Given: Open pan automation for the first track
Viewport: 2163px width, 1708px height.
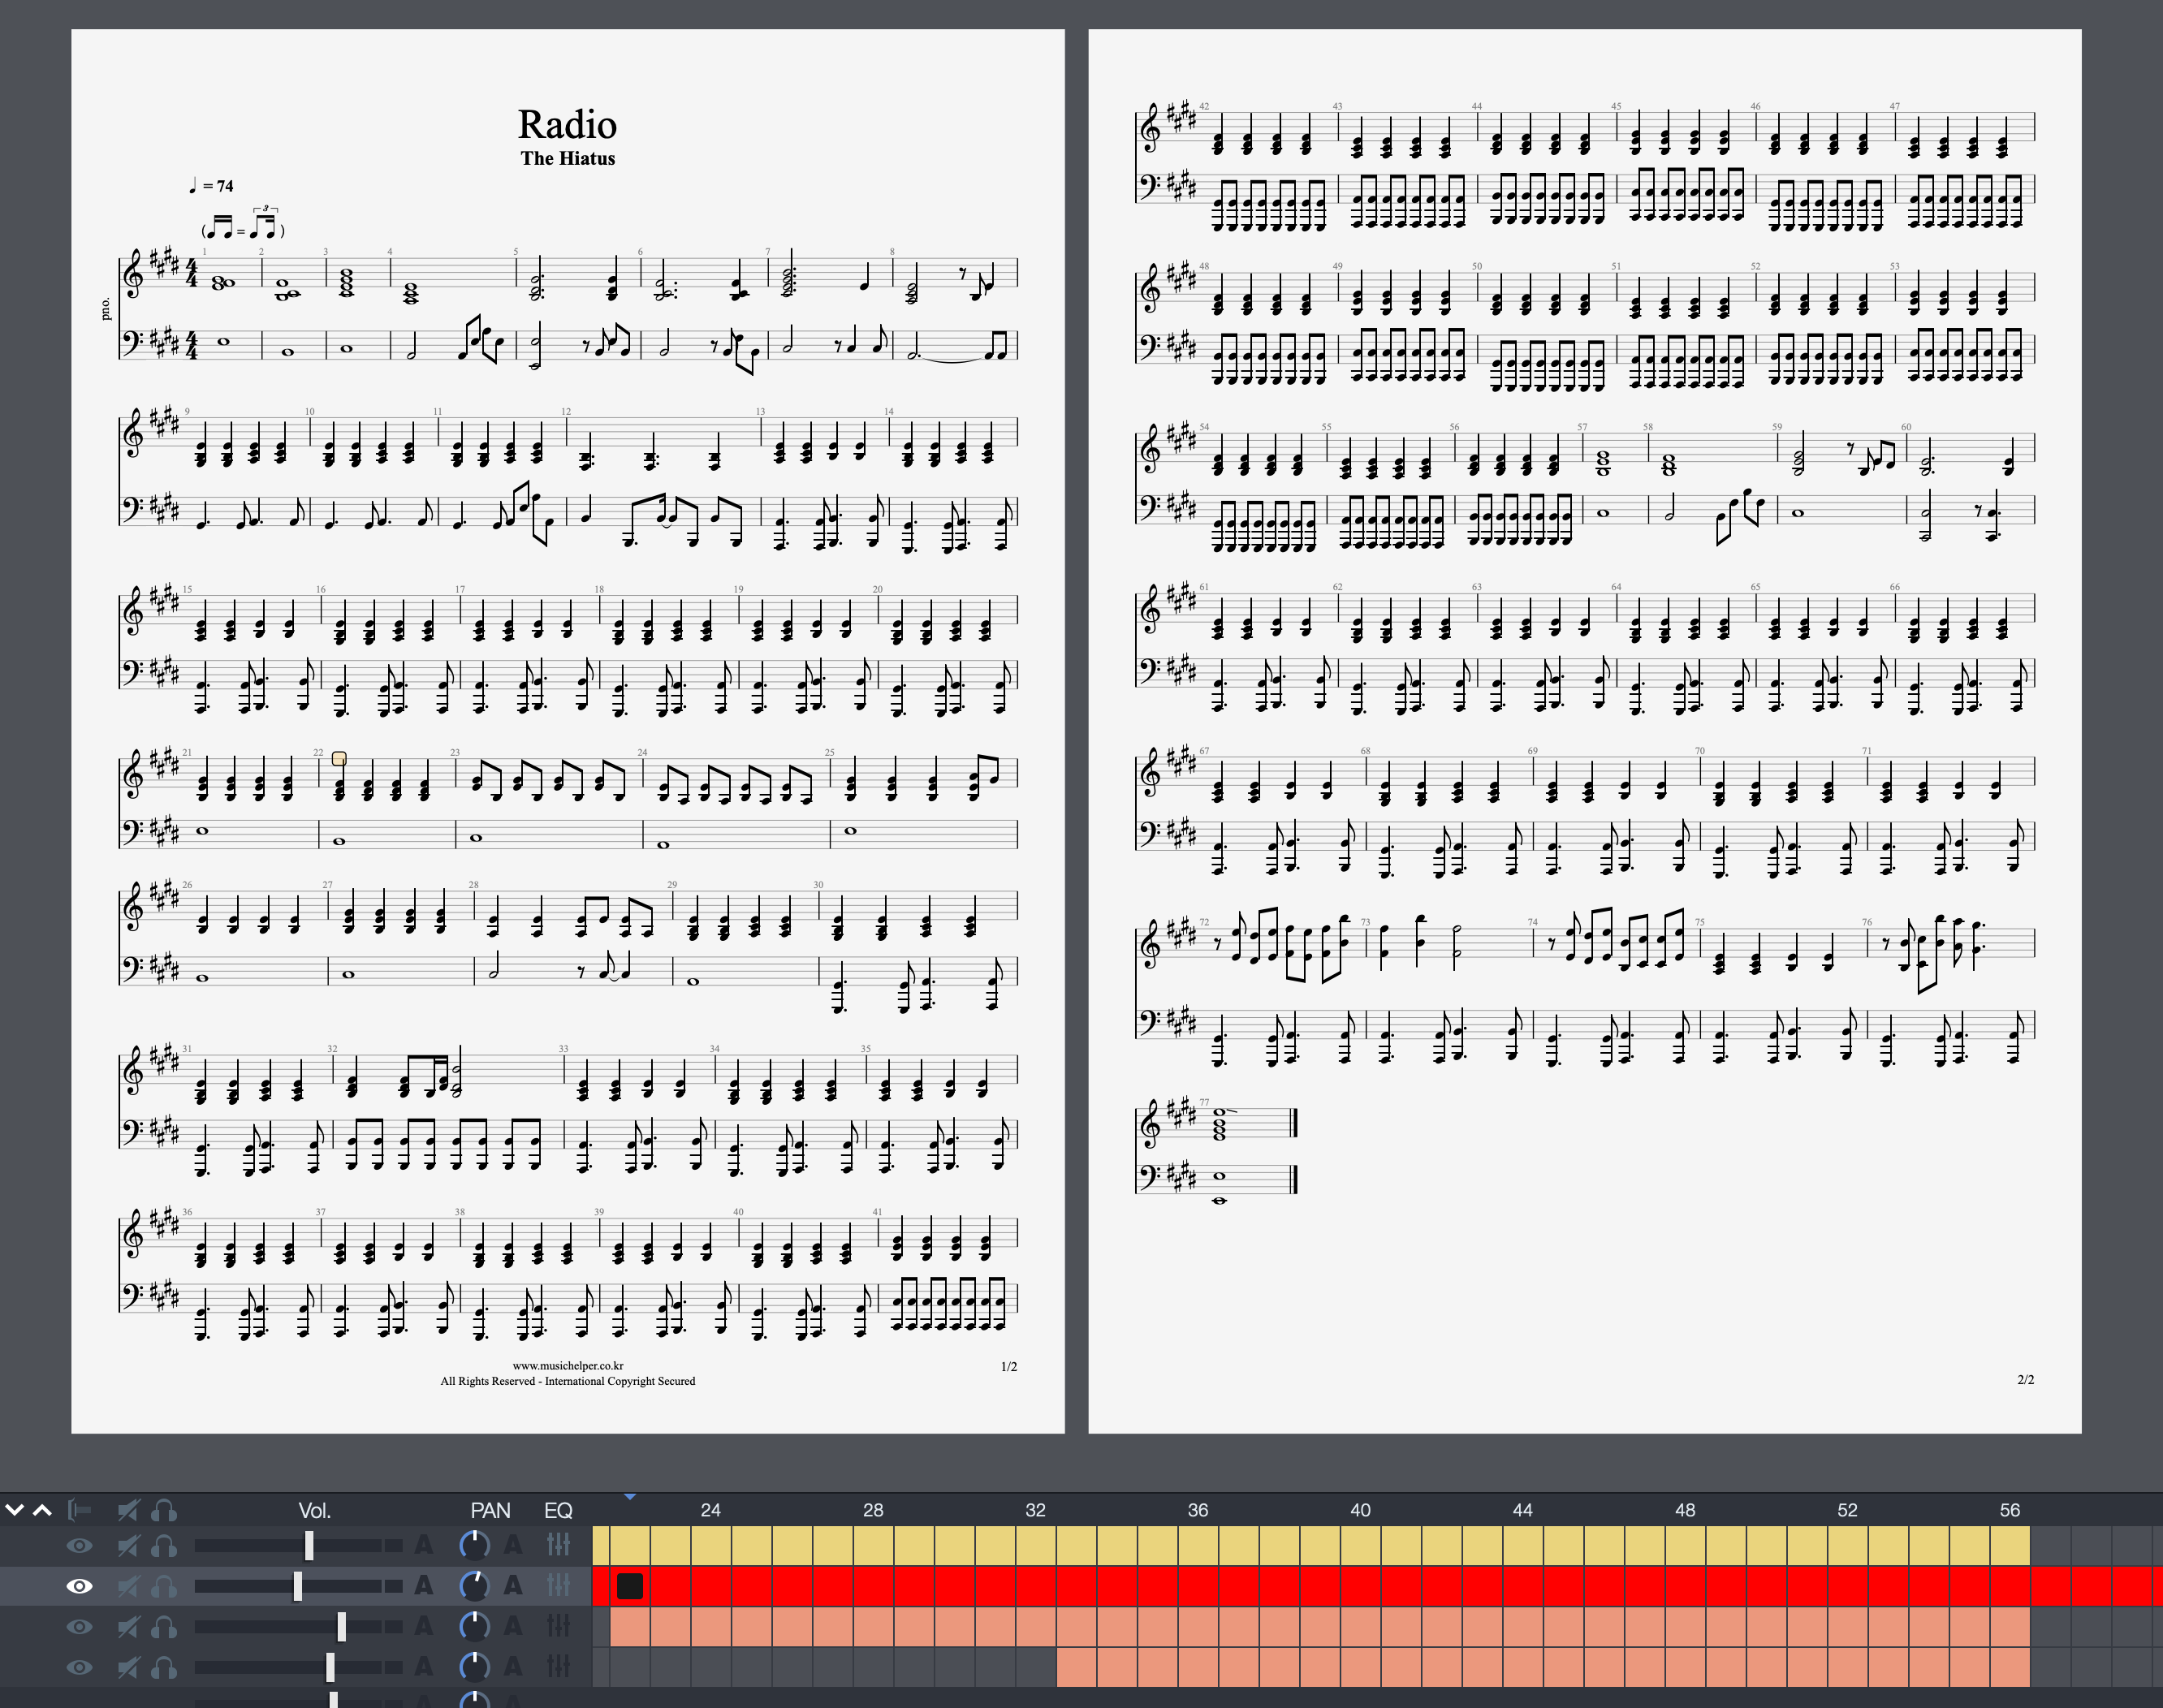Looking at the screenshot, I should (x=513, y=1546).
